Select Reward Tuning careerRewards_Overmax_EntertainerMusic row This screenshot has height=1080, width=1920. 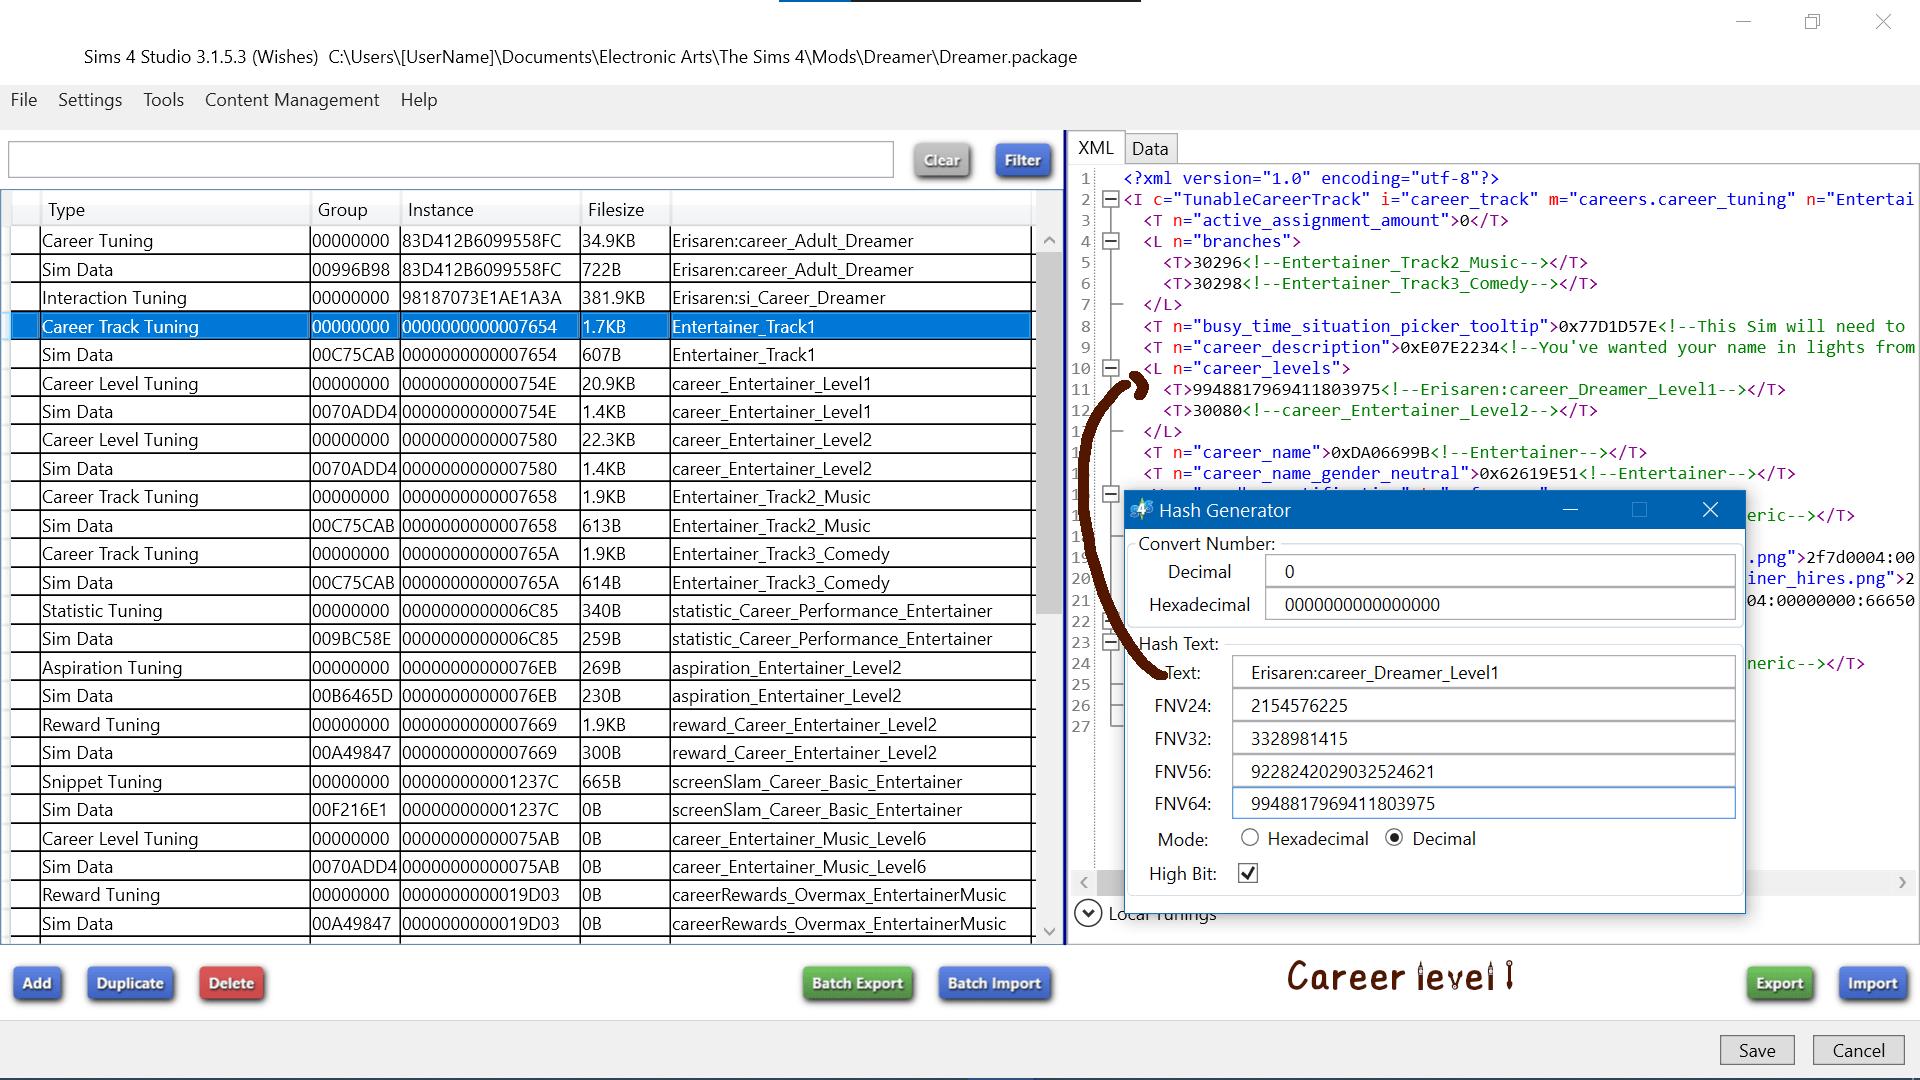pyautogui.click(x=521, y=894)
